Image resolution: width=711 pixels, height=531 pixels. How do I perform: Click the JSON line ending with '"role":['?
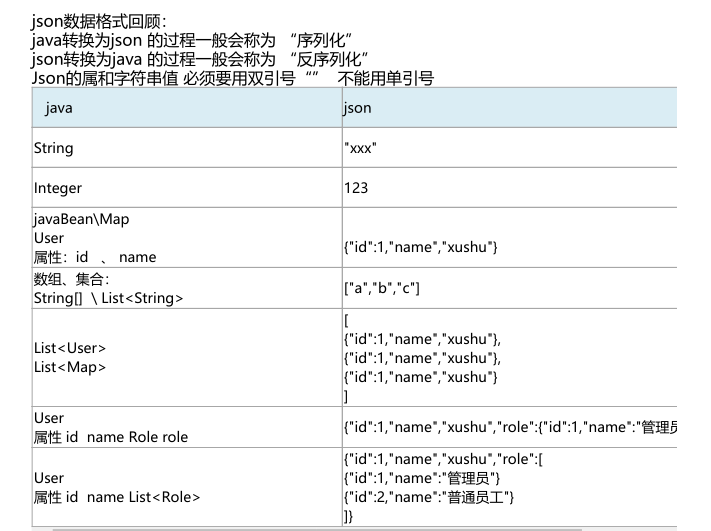[443, 459]
